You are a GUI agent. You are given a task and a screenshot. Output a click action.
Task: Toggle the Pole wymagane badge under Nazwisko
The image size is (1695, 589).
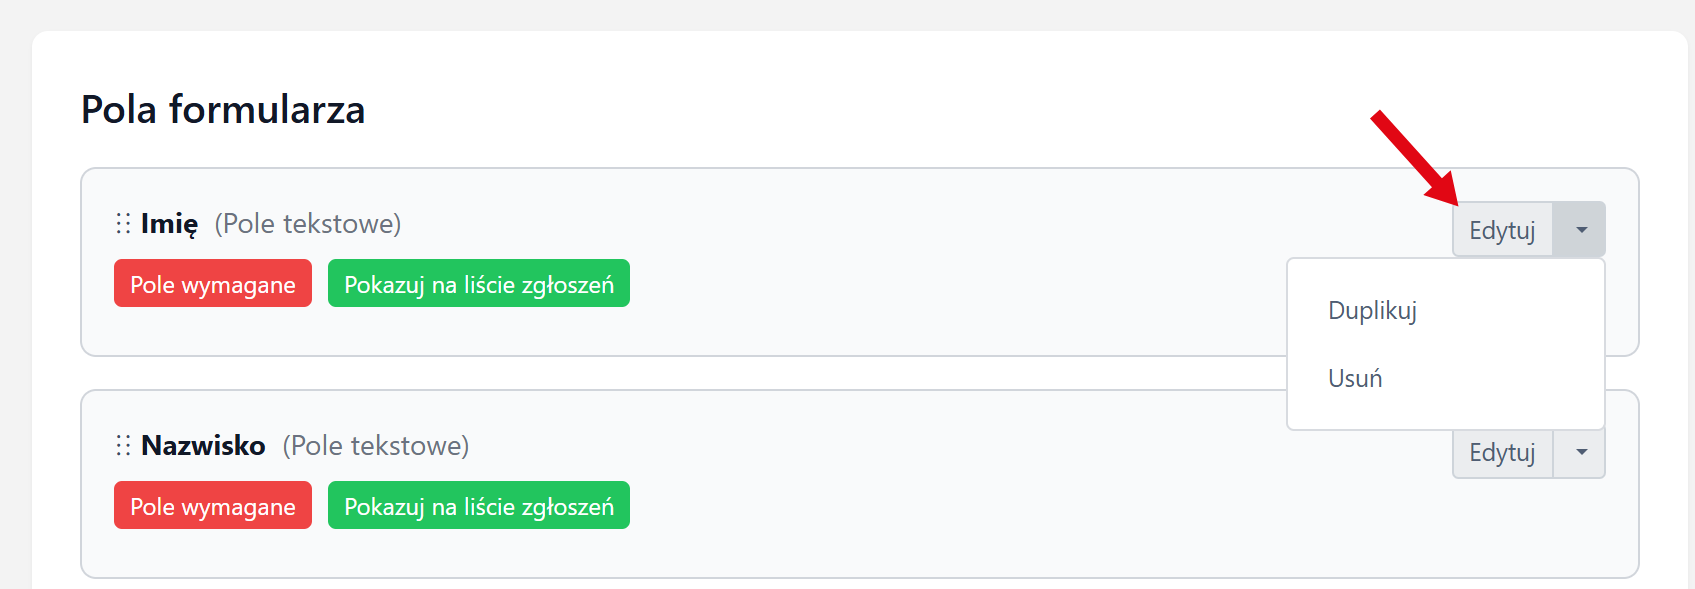point(213,506)
